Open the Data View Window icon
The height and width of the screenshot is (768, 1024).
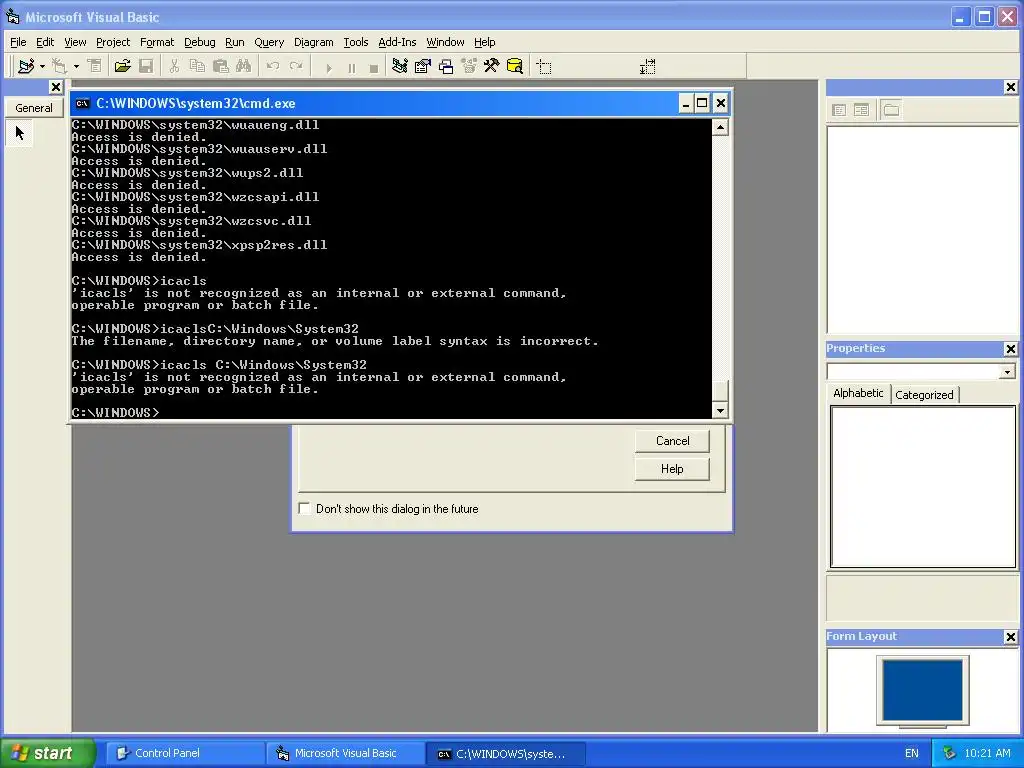515,66
